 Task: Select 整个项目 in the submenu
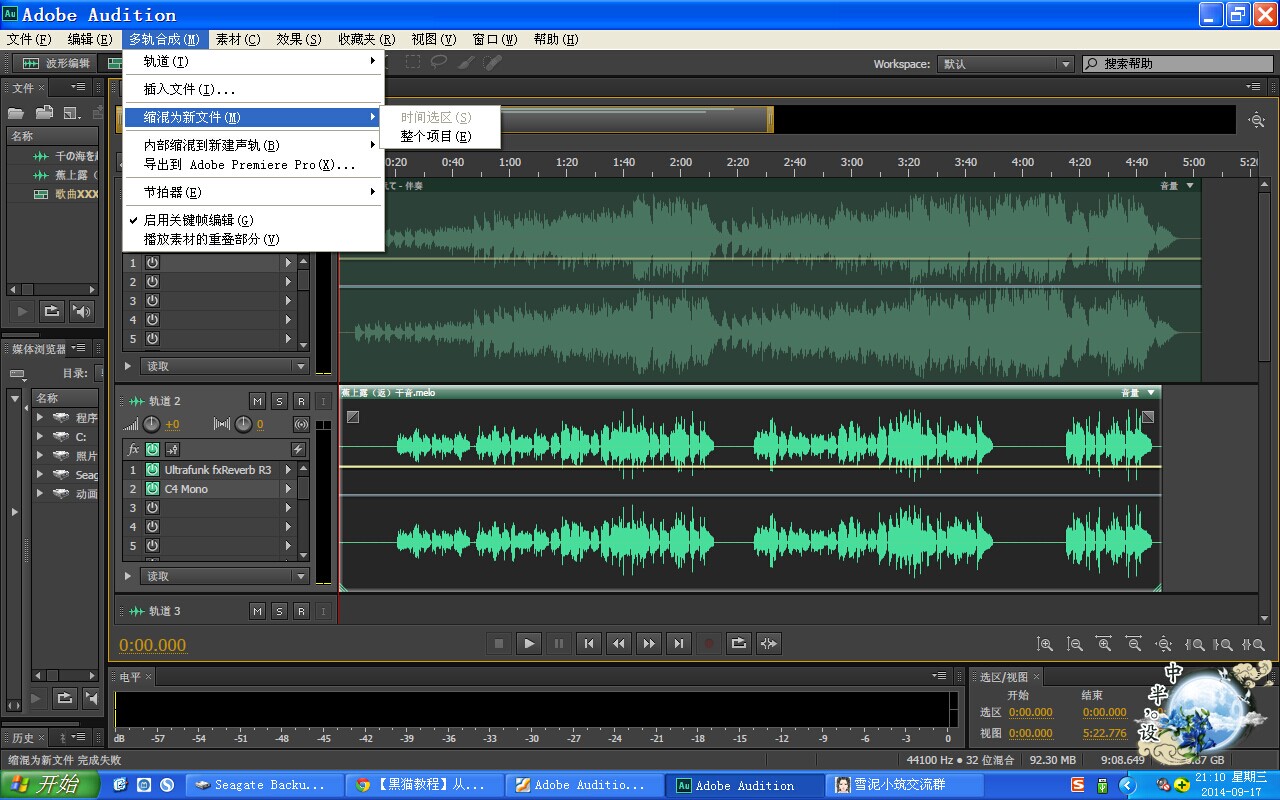[x=436, y=136]
